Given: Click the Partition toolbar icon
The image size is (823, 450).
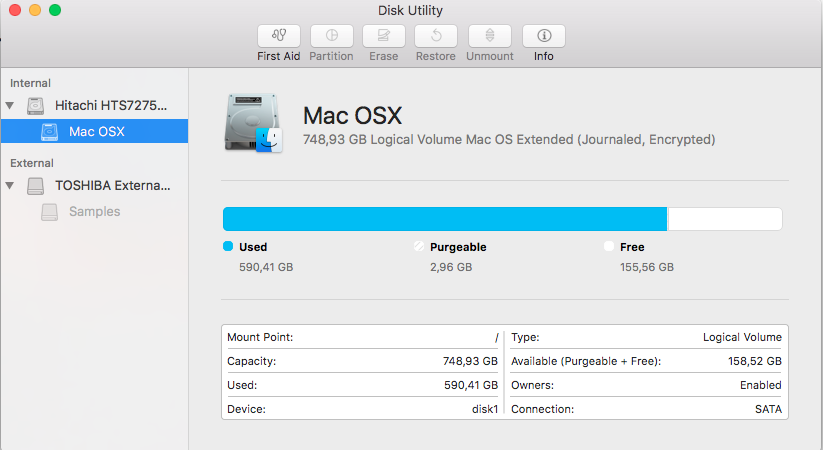Looking at the screenshot, I should [332, 36].
